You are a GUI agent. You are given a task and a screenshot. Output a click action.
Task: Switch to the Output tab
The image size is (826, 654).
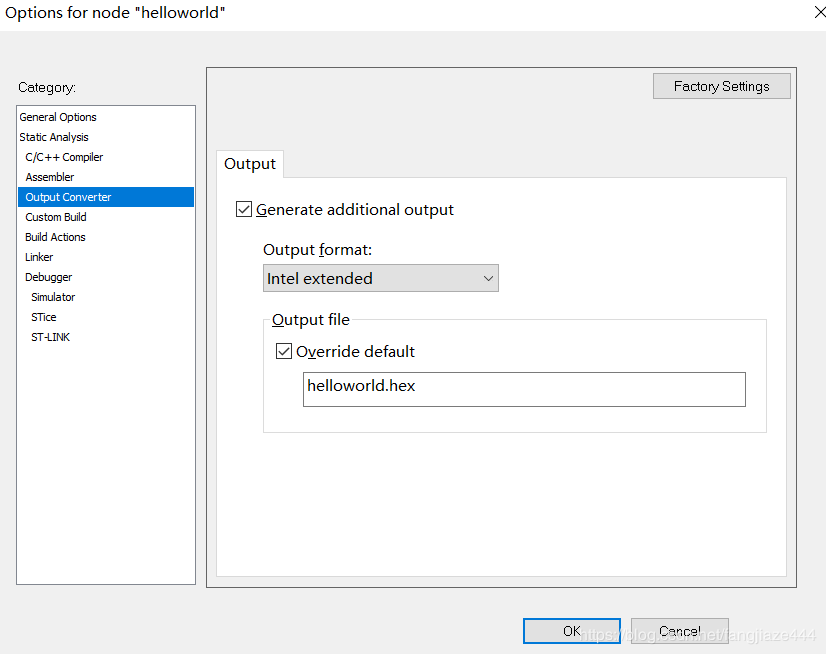pos(250,164)
